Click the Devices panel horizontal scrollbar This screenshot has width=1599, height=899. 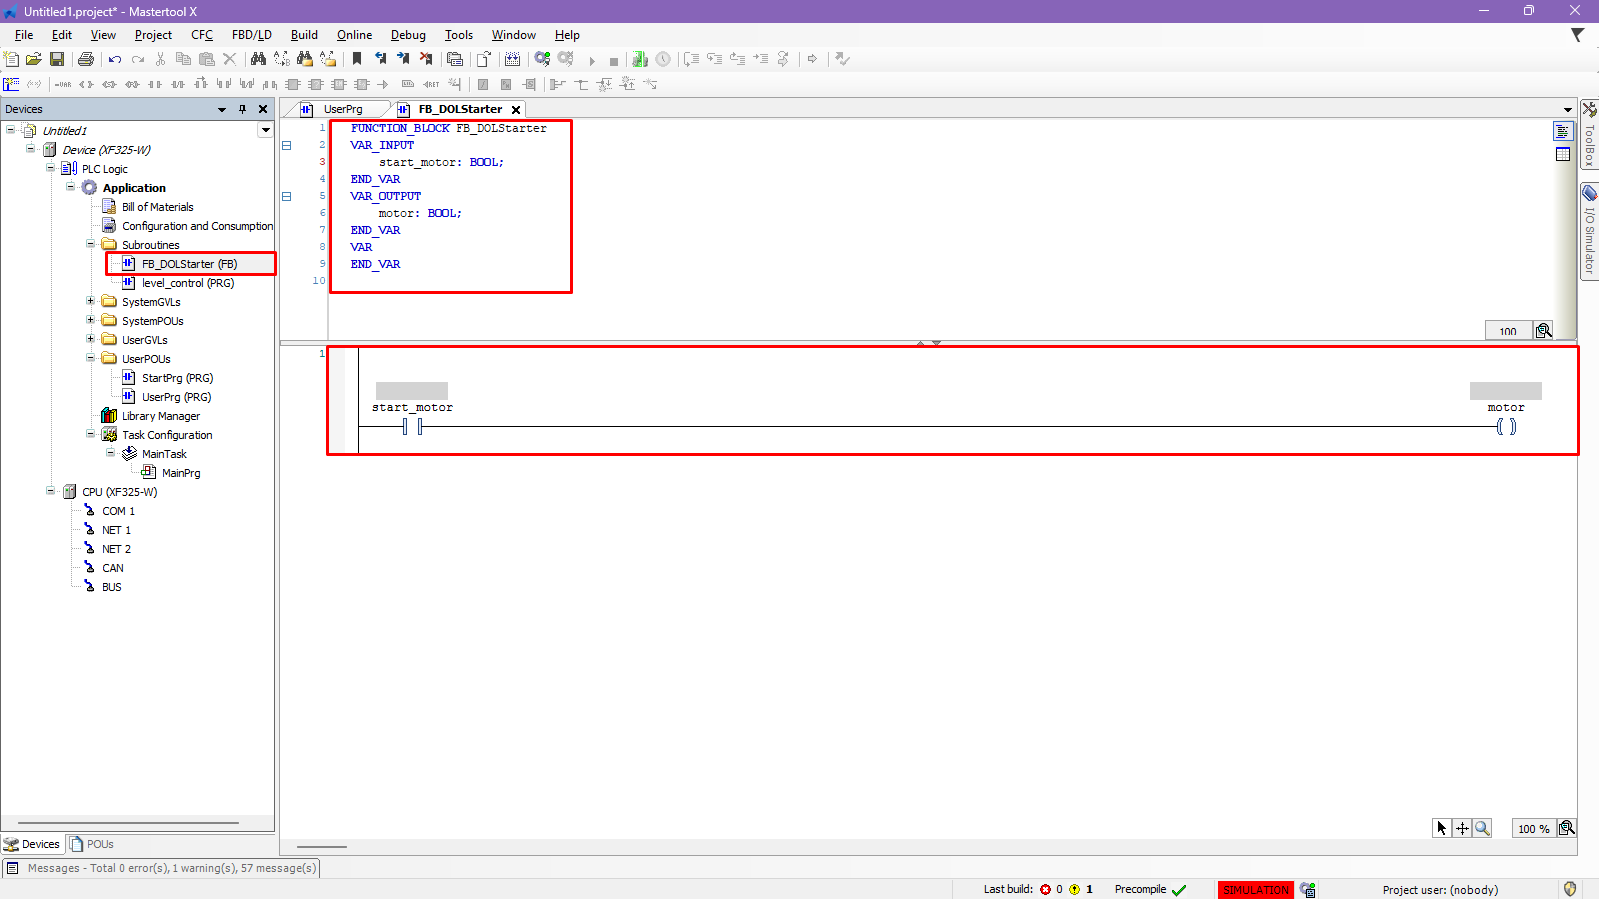click(x=128, y=823)
